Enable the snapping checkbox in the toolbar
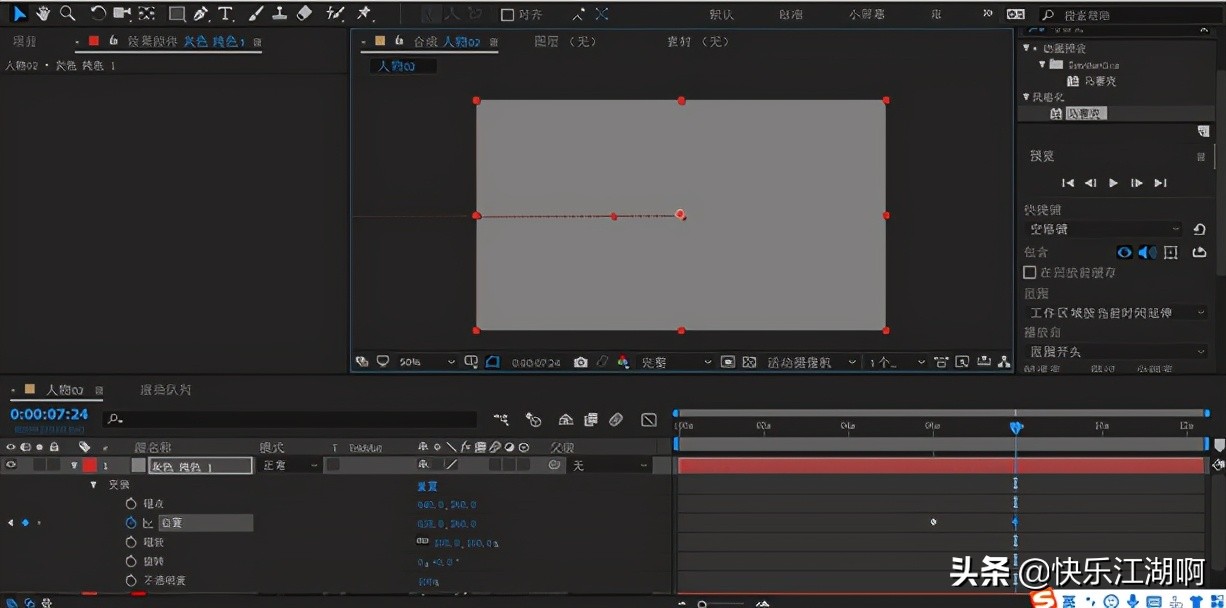Viewport: 1226px width, 608px height. click(507, 15)
